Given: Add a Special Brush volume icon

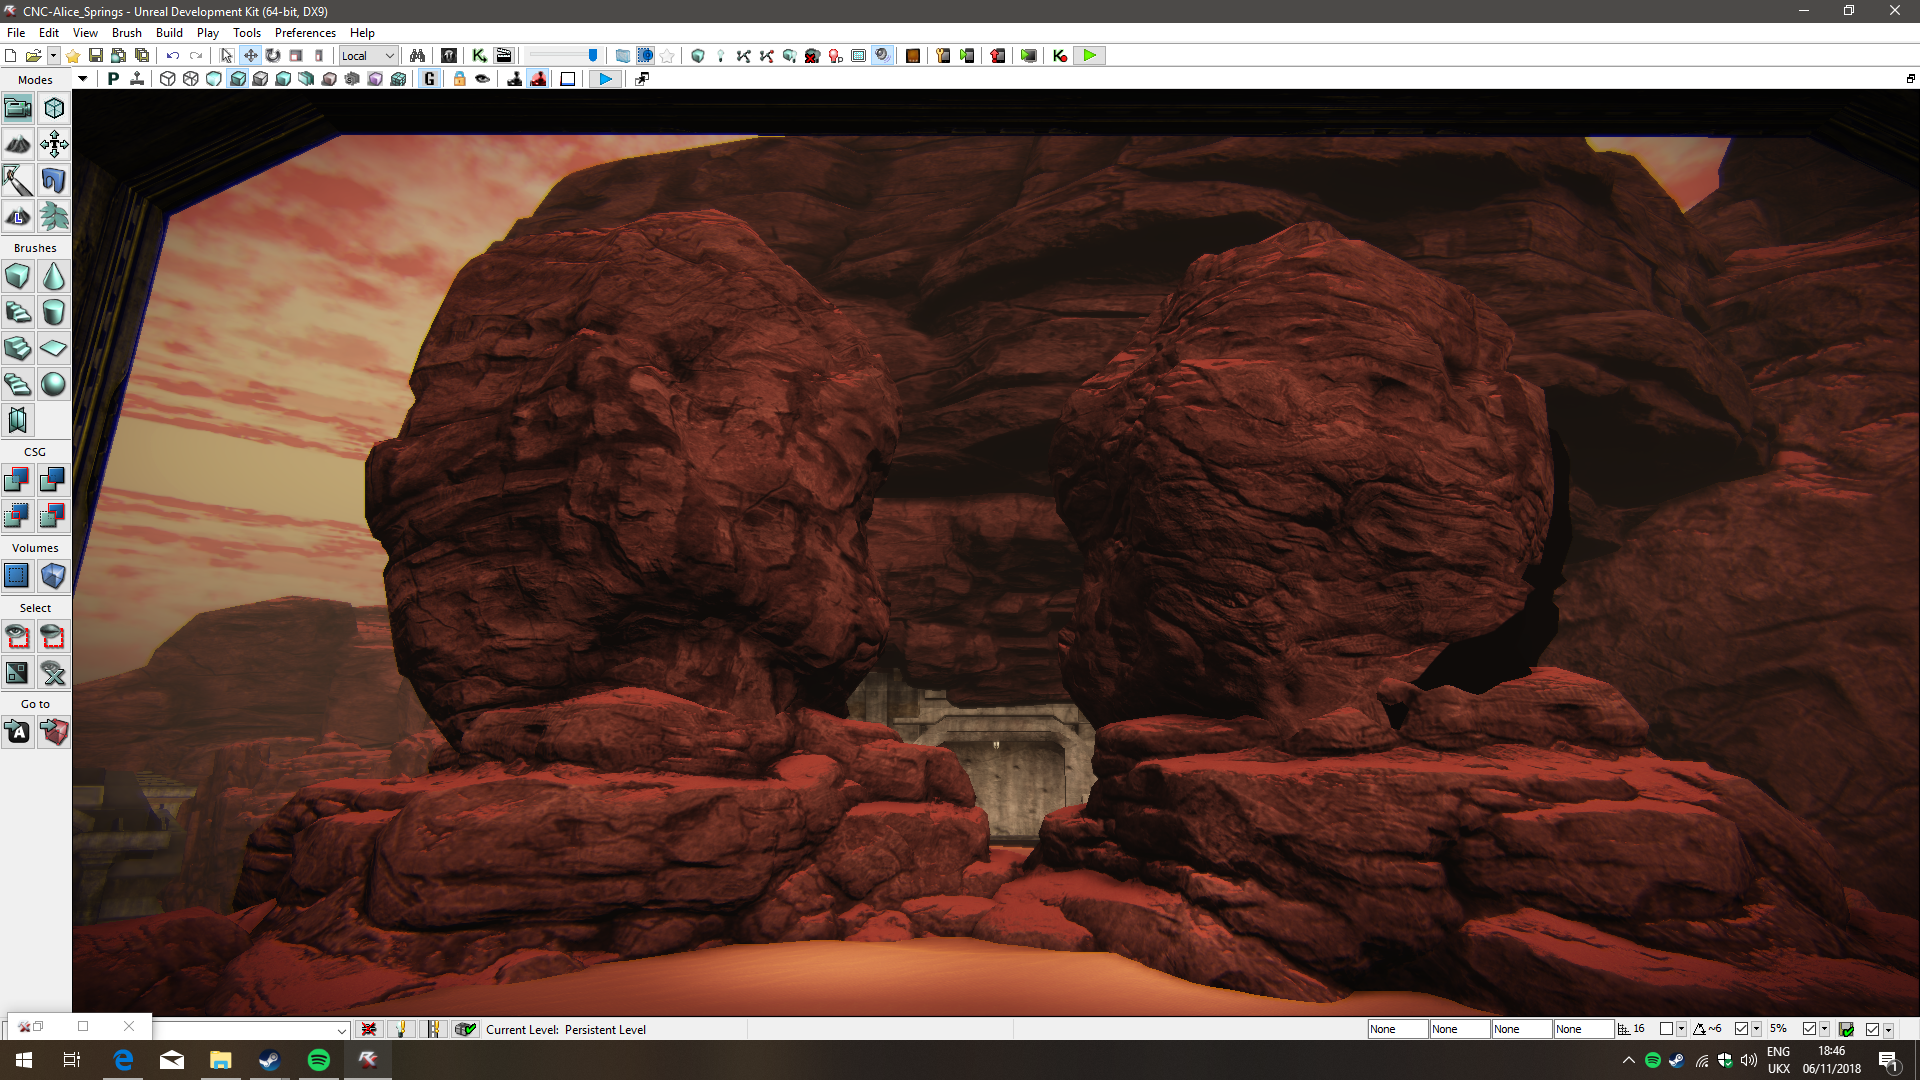Looking at the screenshot, I should (18, 576).
